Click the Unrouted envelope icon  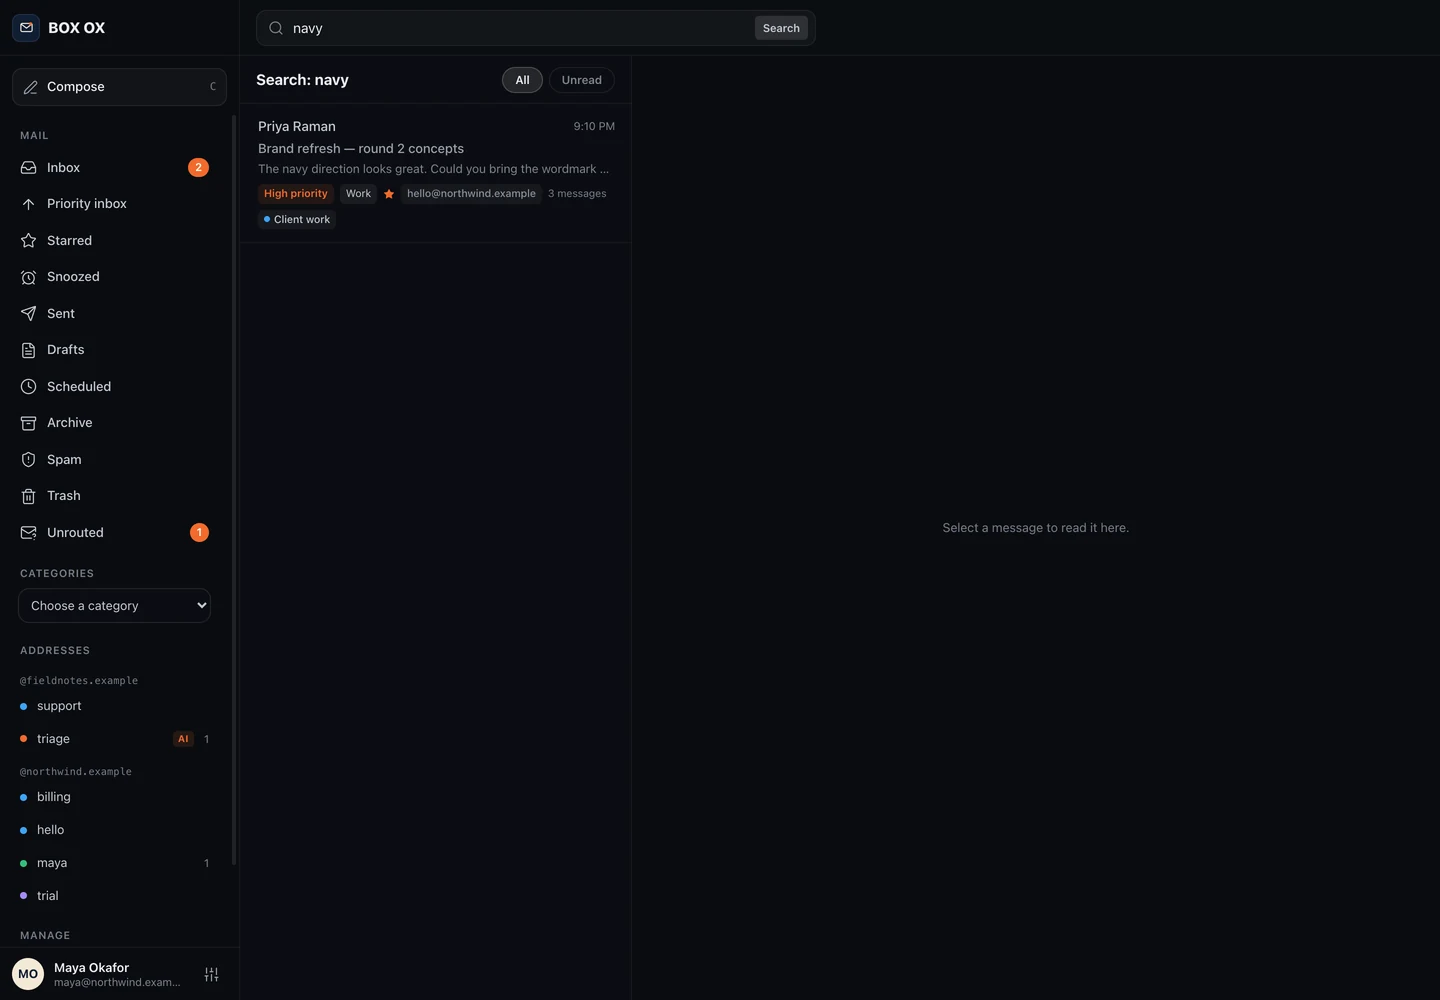click(29, 533)
